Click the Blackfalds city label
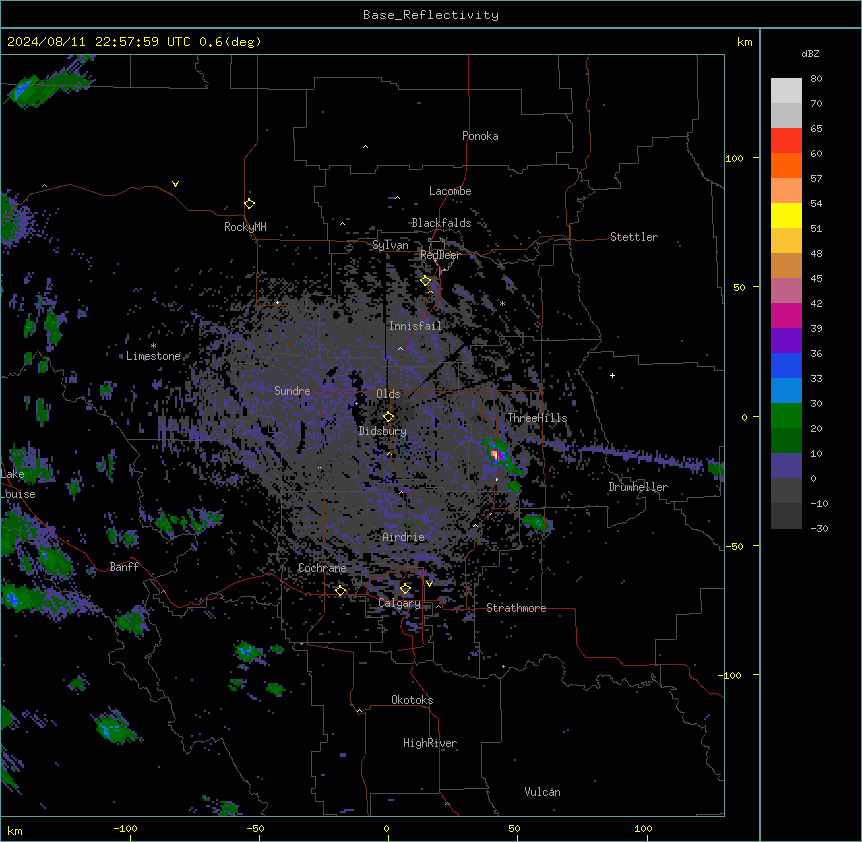Screen dimensions: 862x842 click(441, 223)
